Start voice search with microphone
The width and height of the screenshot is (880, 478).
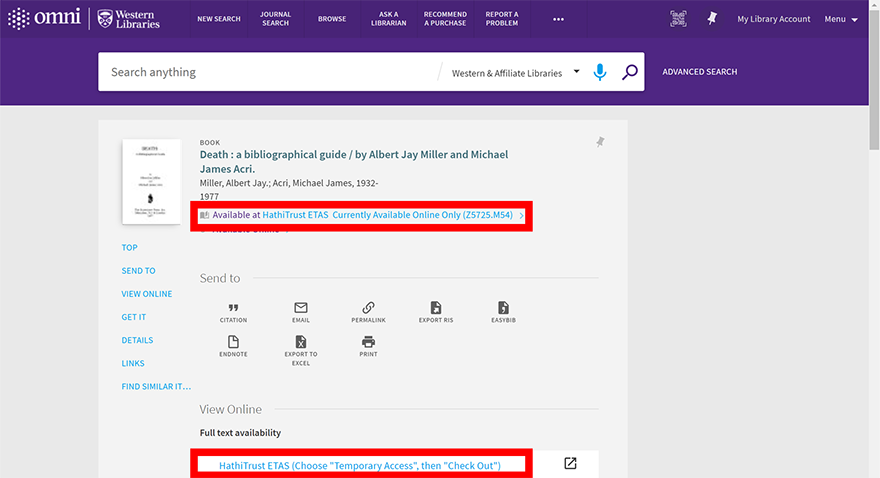pyautogui.click(x=599, y=72)
